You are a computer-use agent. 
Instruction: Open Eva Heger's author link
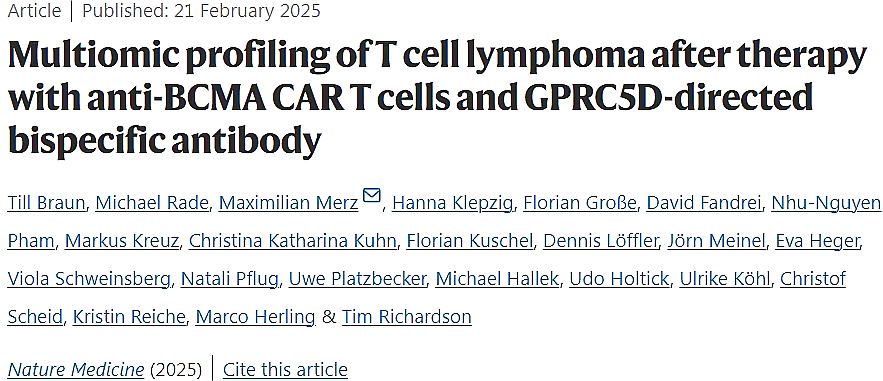[818, 241]
